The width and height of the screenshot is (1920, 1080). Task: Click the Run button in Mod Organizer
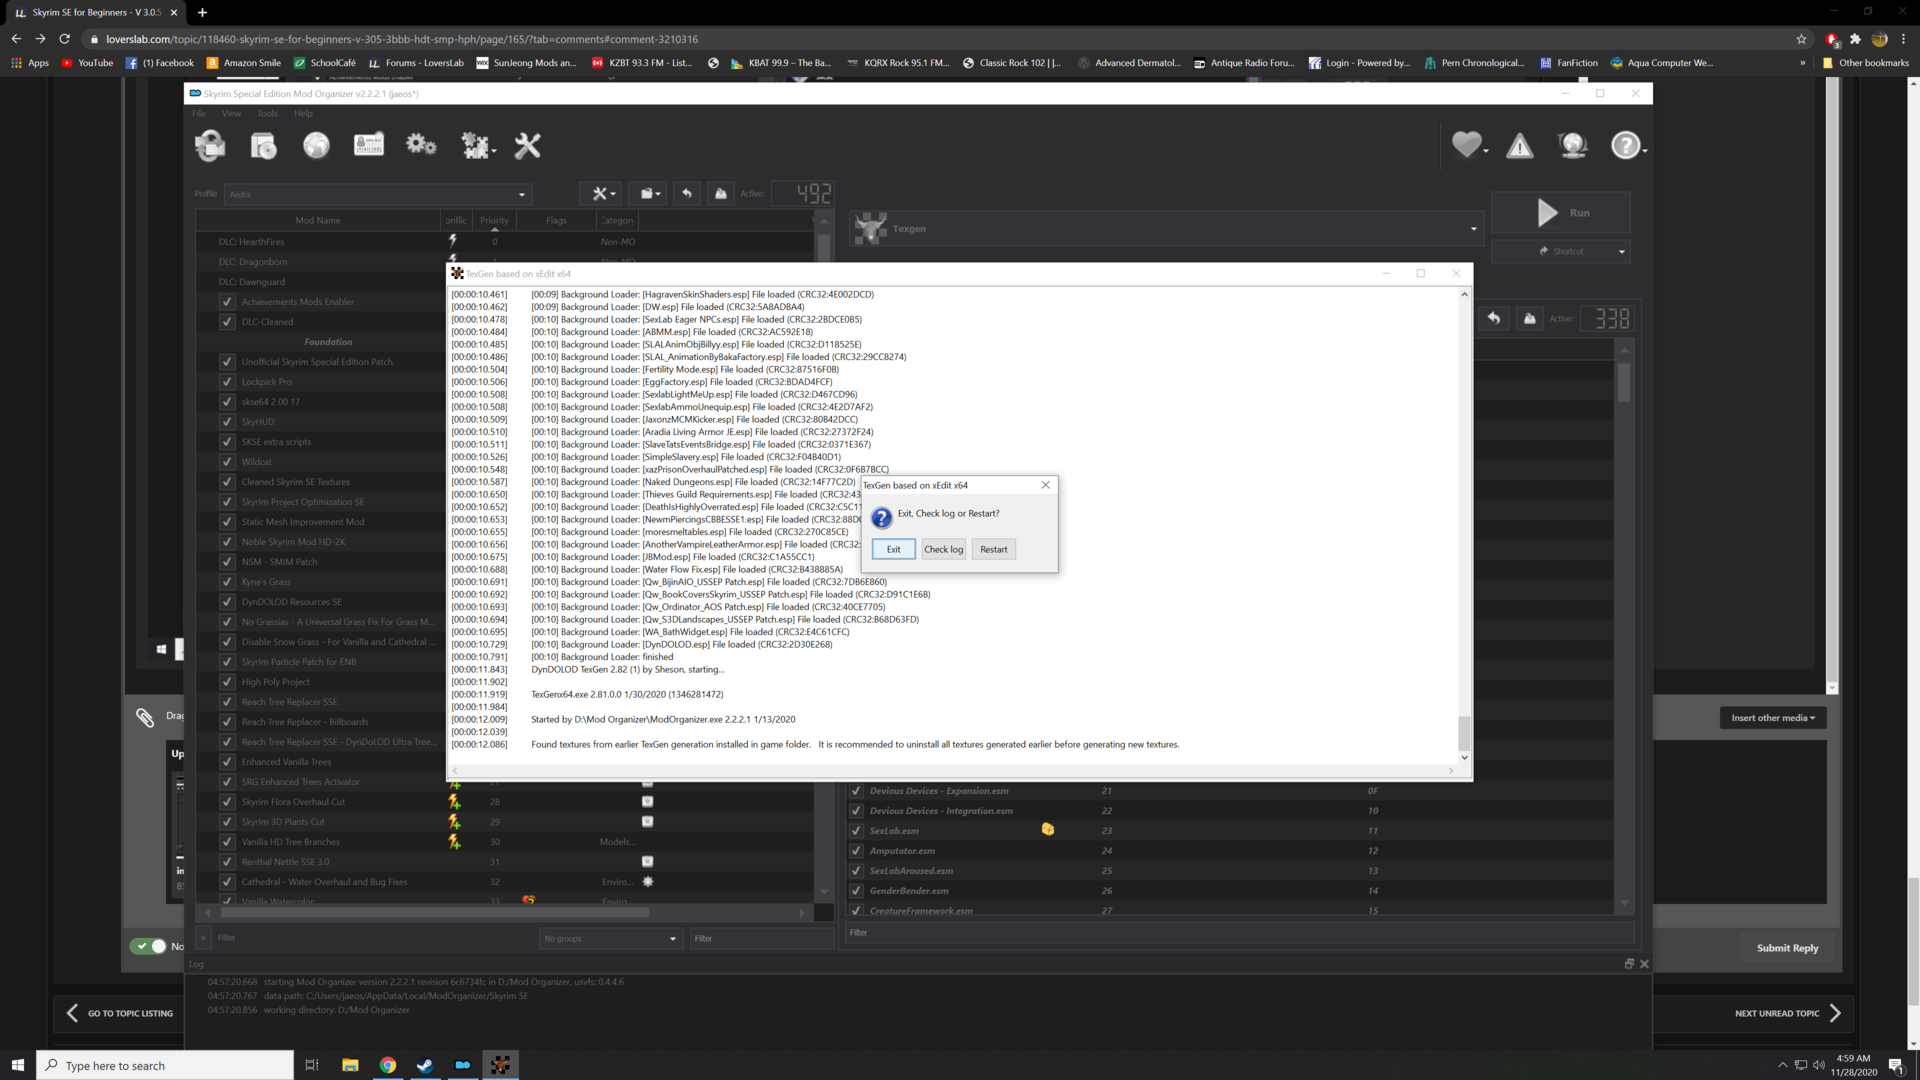coord(1560,213)
